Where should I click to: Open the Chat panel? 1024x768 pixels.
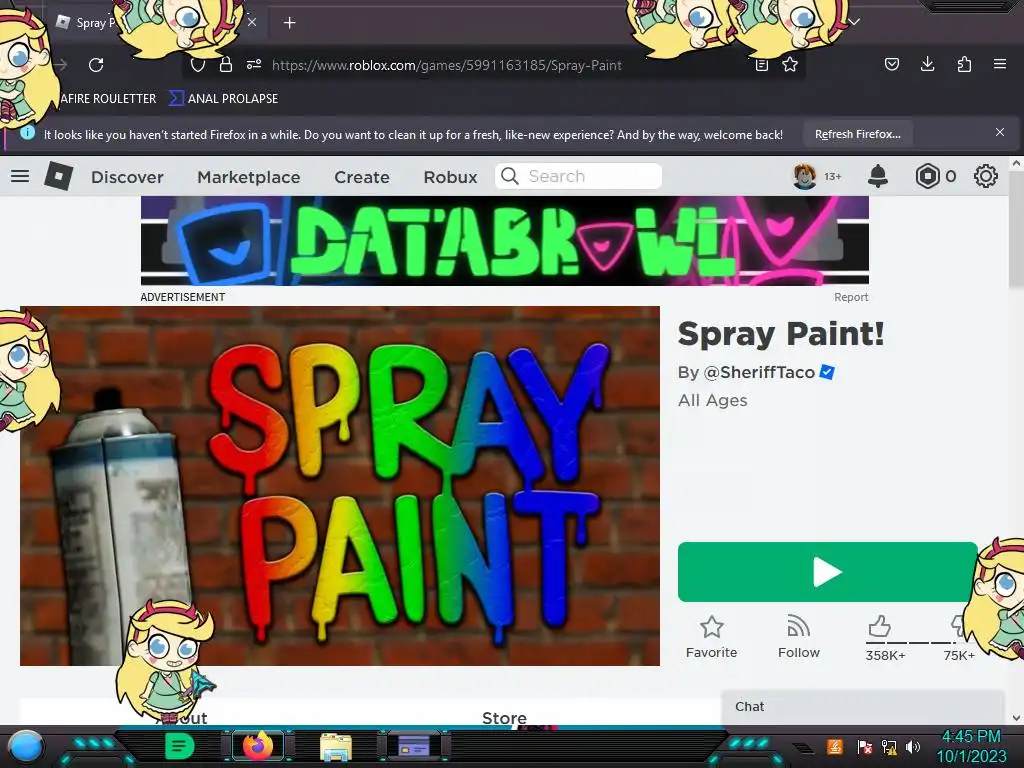pyautogui.click(x=862, y=707)
